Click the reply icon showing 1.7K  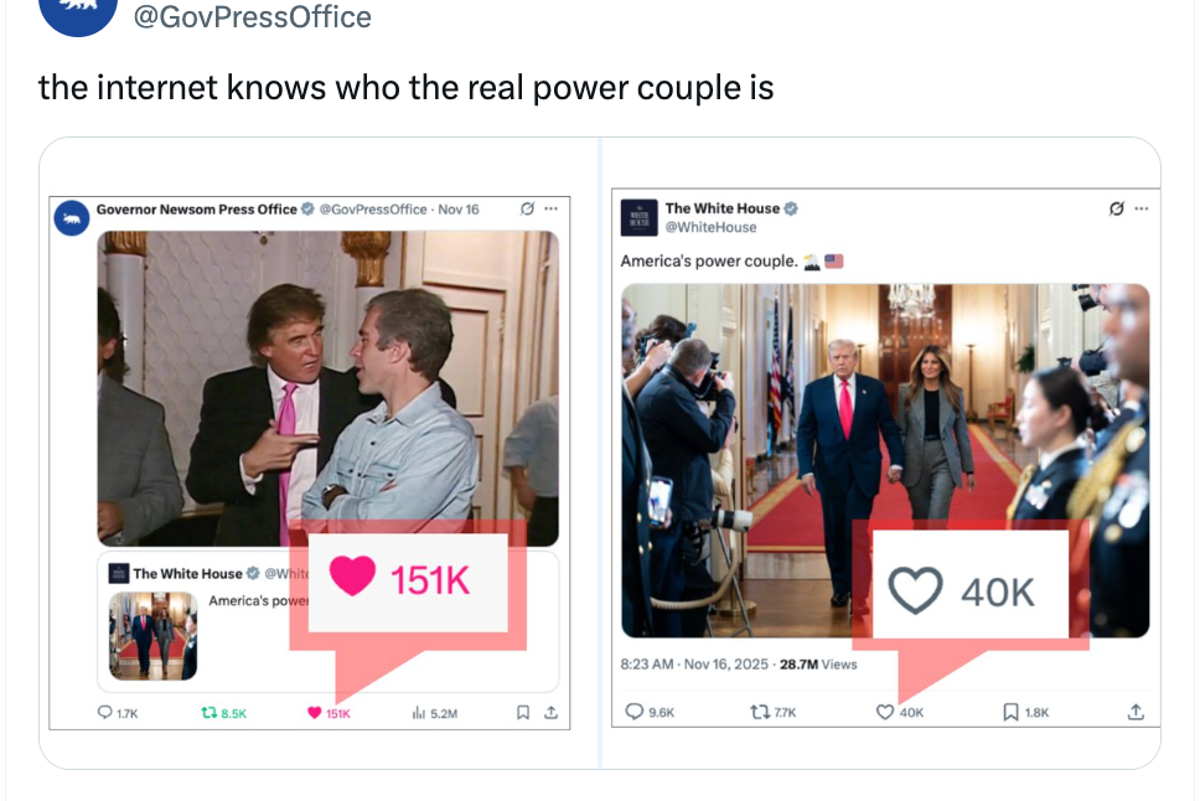click(x=104, y=713)
